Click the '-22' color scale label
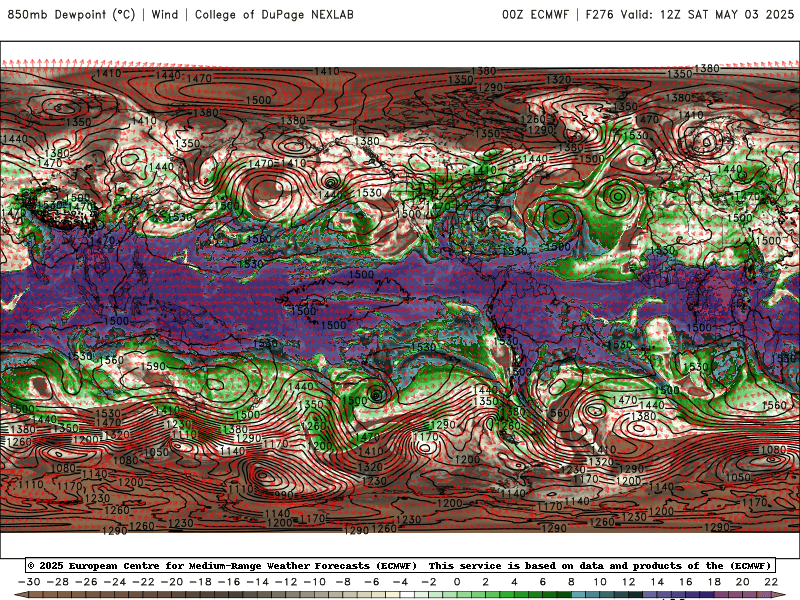Image resolution: width=800 pixels, height=600 pixels. click(x=143, y=582)
